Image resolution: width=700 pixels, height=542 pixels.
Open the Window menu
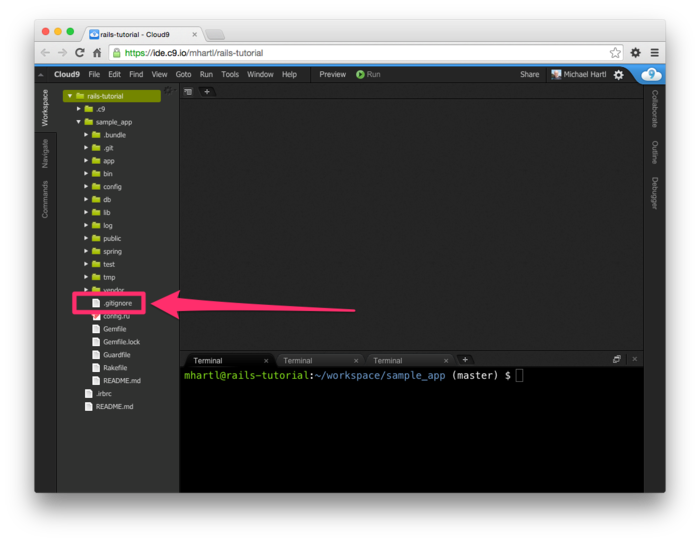pos(260,75)
